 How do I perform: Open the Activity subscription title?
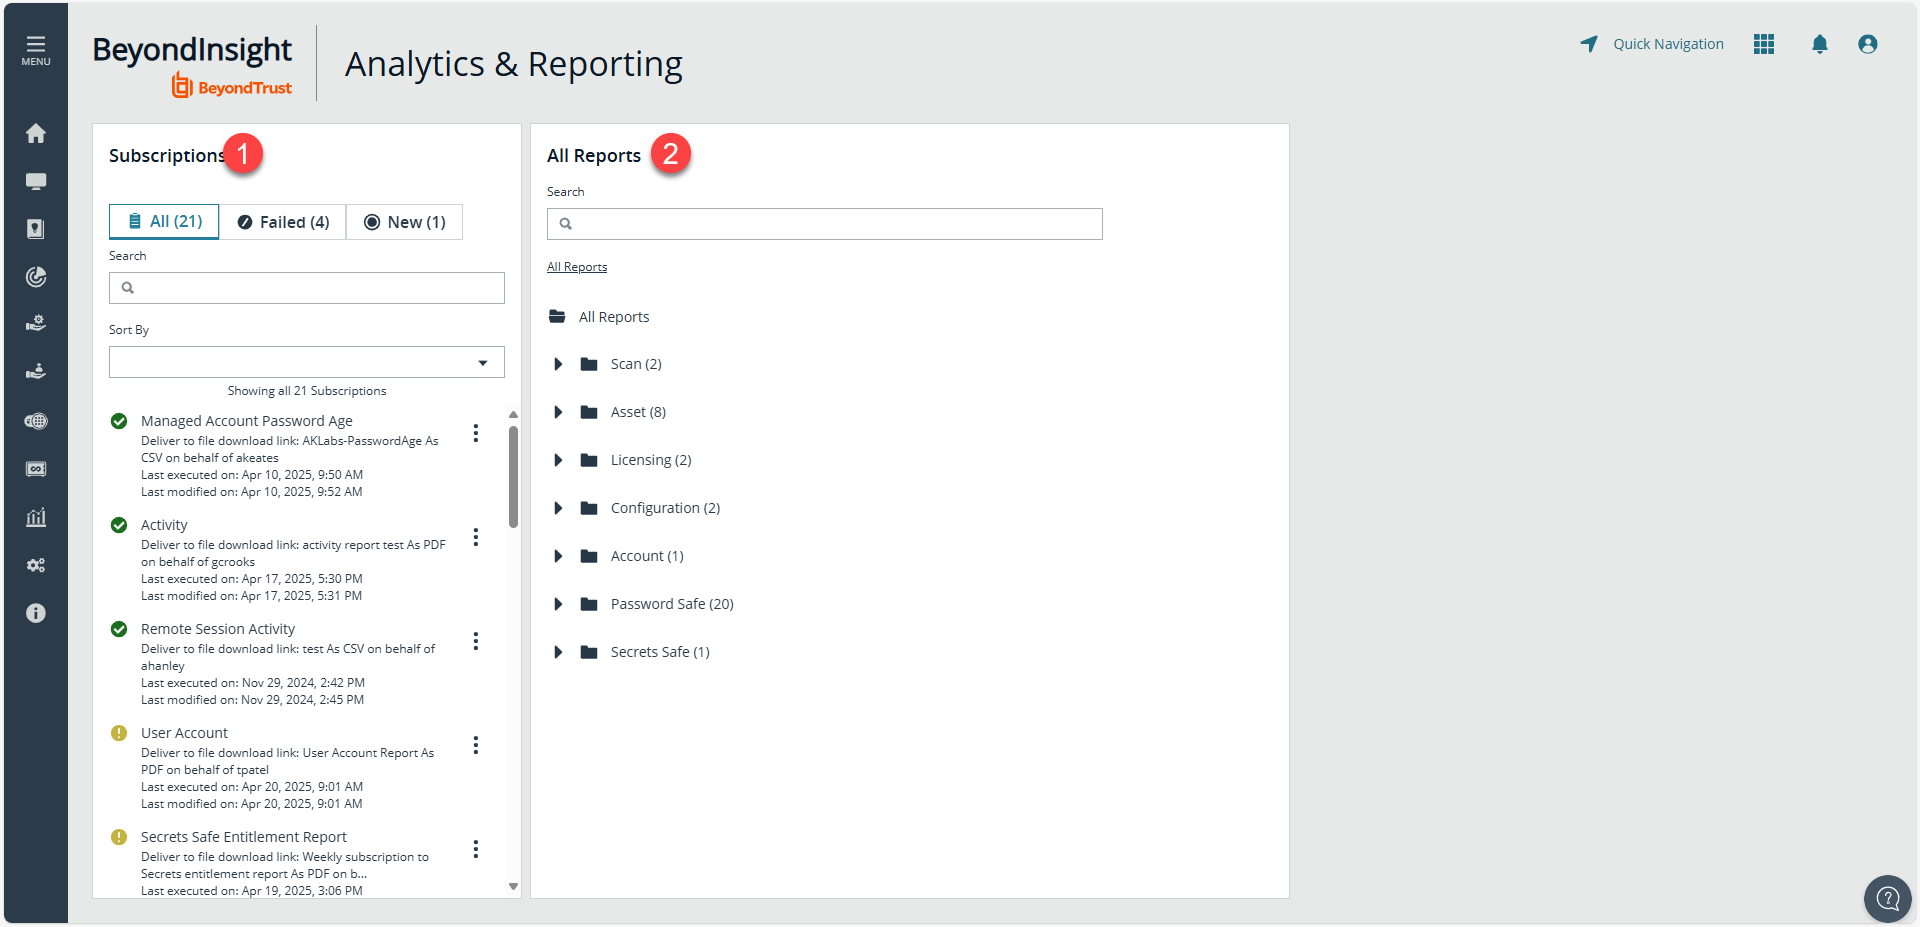(x=164, y=525)
